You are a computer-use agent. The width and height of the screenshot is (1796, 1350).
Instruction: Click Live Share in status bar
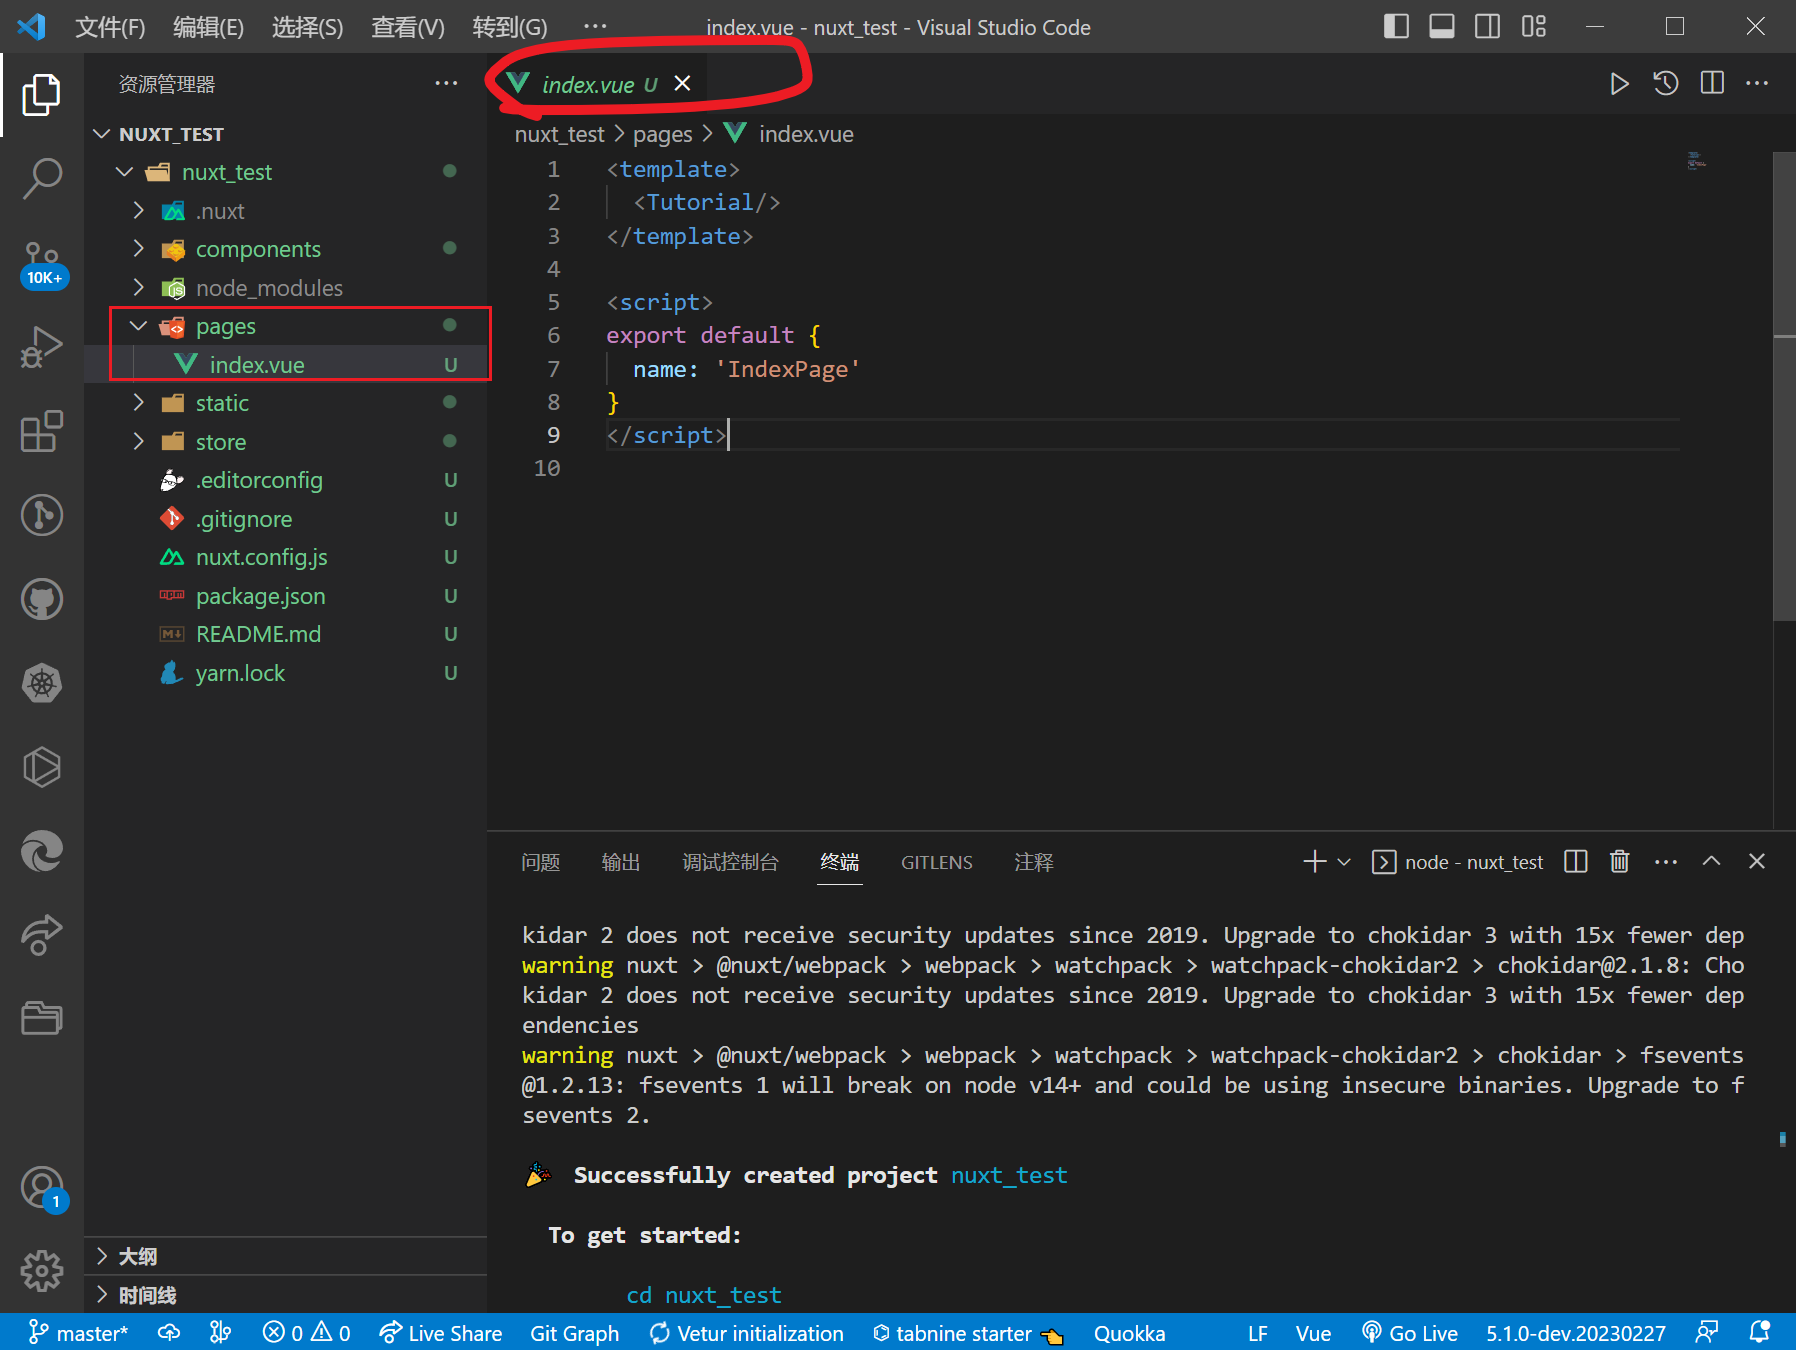click(x=441, y=1332)
